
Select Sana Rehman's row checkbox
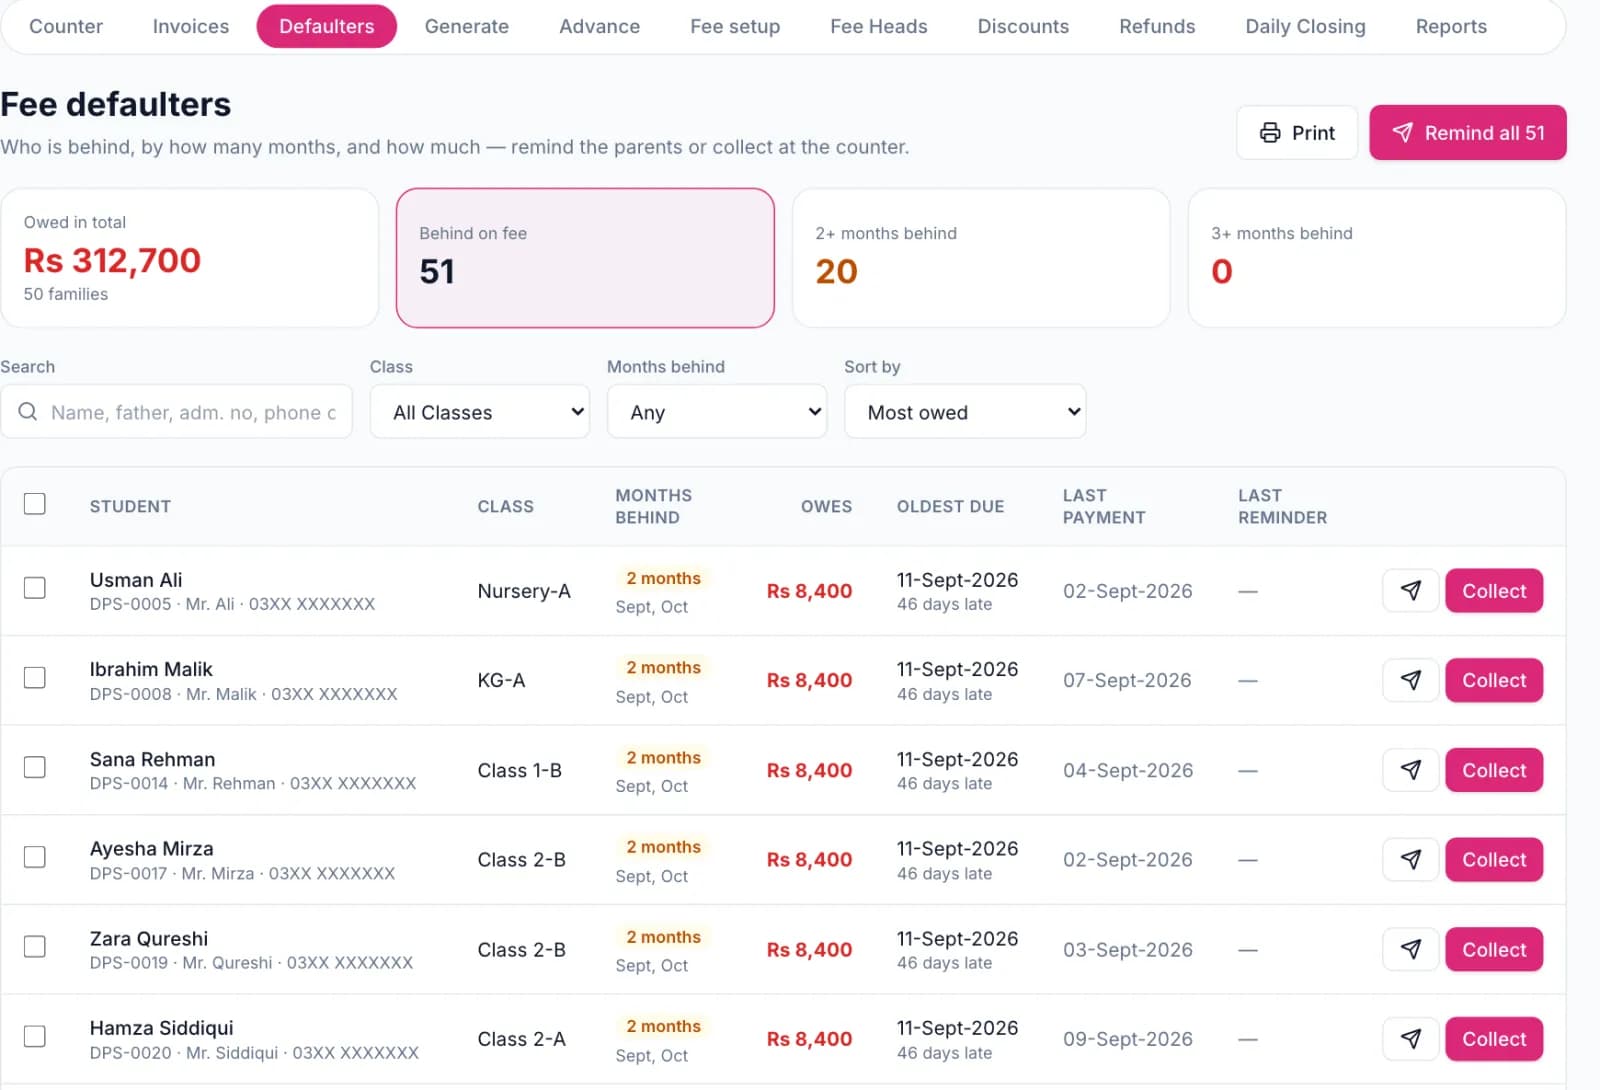[x=35, y=767]
